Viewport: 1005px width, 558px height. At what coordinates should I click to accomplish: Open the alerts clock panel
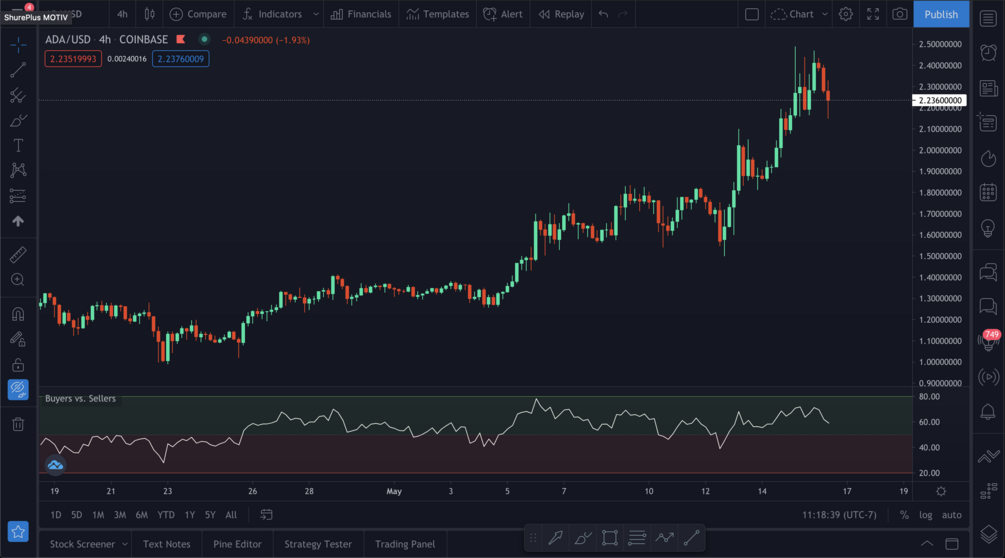tap(988, 53)
